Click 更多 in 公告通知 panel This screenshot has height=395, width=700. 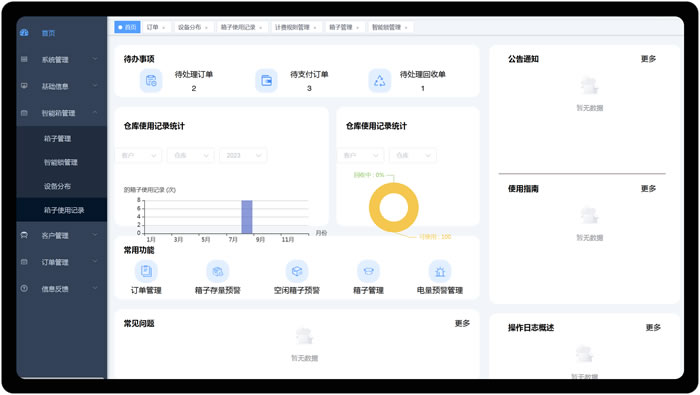[648, 59]
